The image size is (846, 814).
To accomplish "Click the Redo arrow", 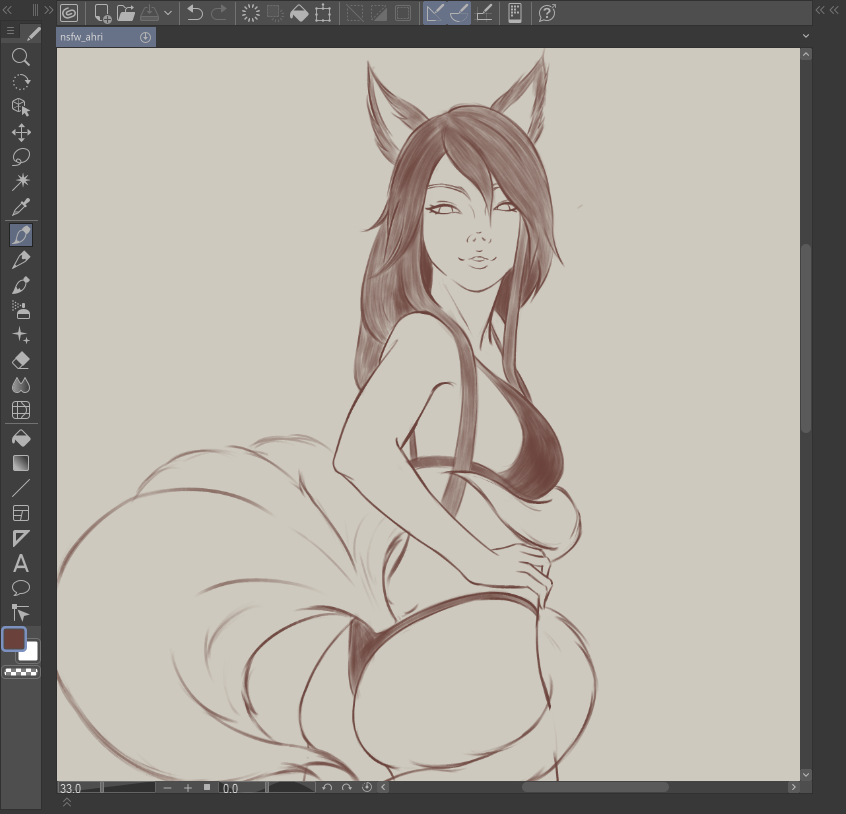I will coord(219,13).
